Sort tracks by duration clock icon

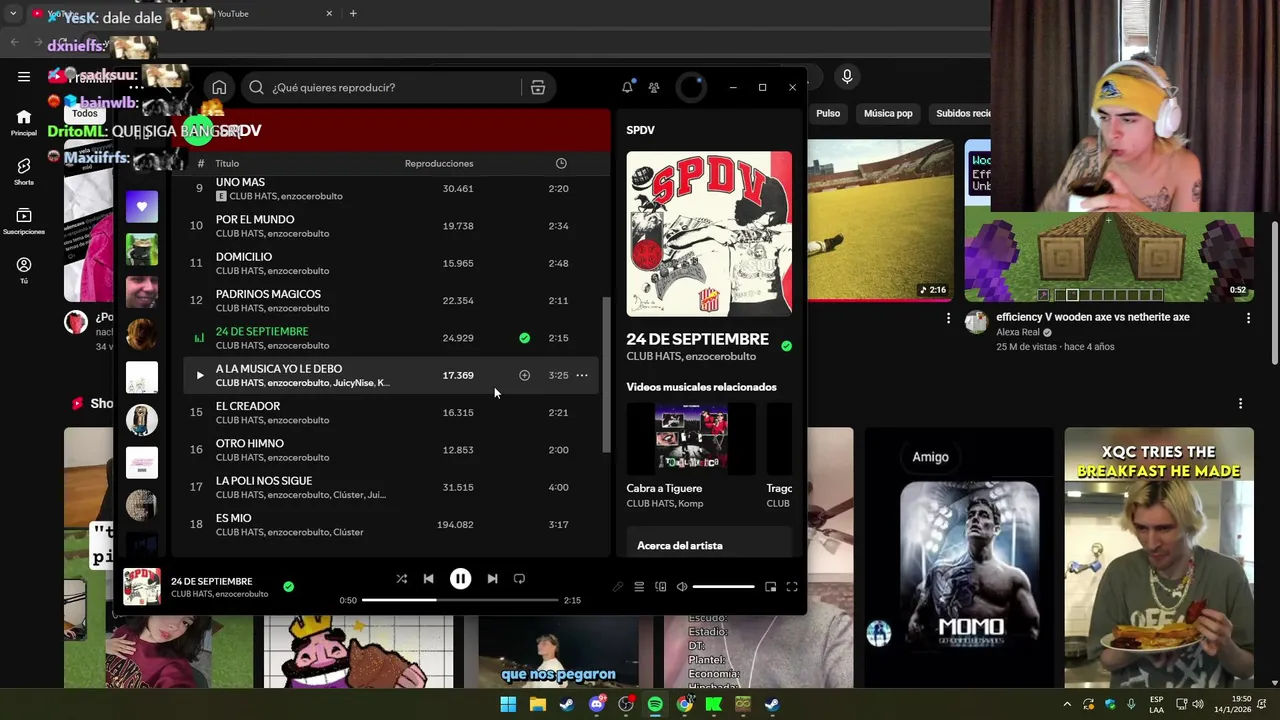[x=561, y=163]
